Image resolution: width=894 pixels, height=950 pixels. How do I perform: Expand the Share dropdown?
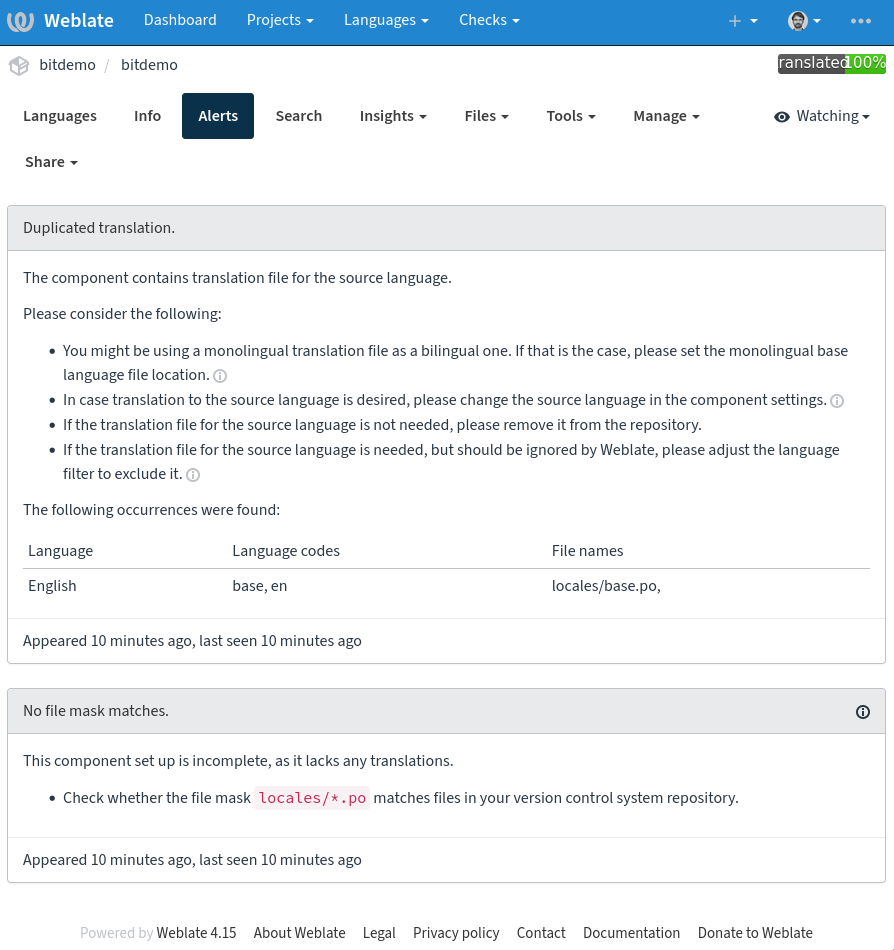(51, 162)
